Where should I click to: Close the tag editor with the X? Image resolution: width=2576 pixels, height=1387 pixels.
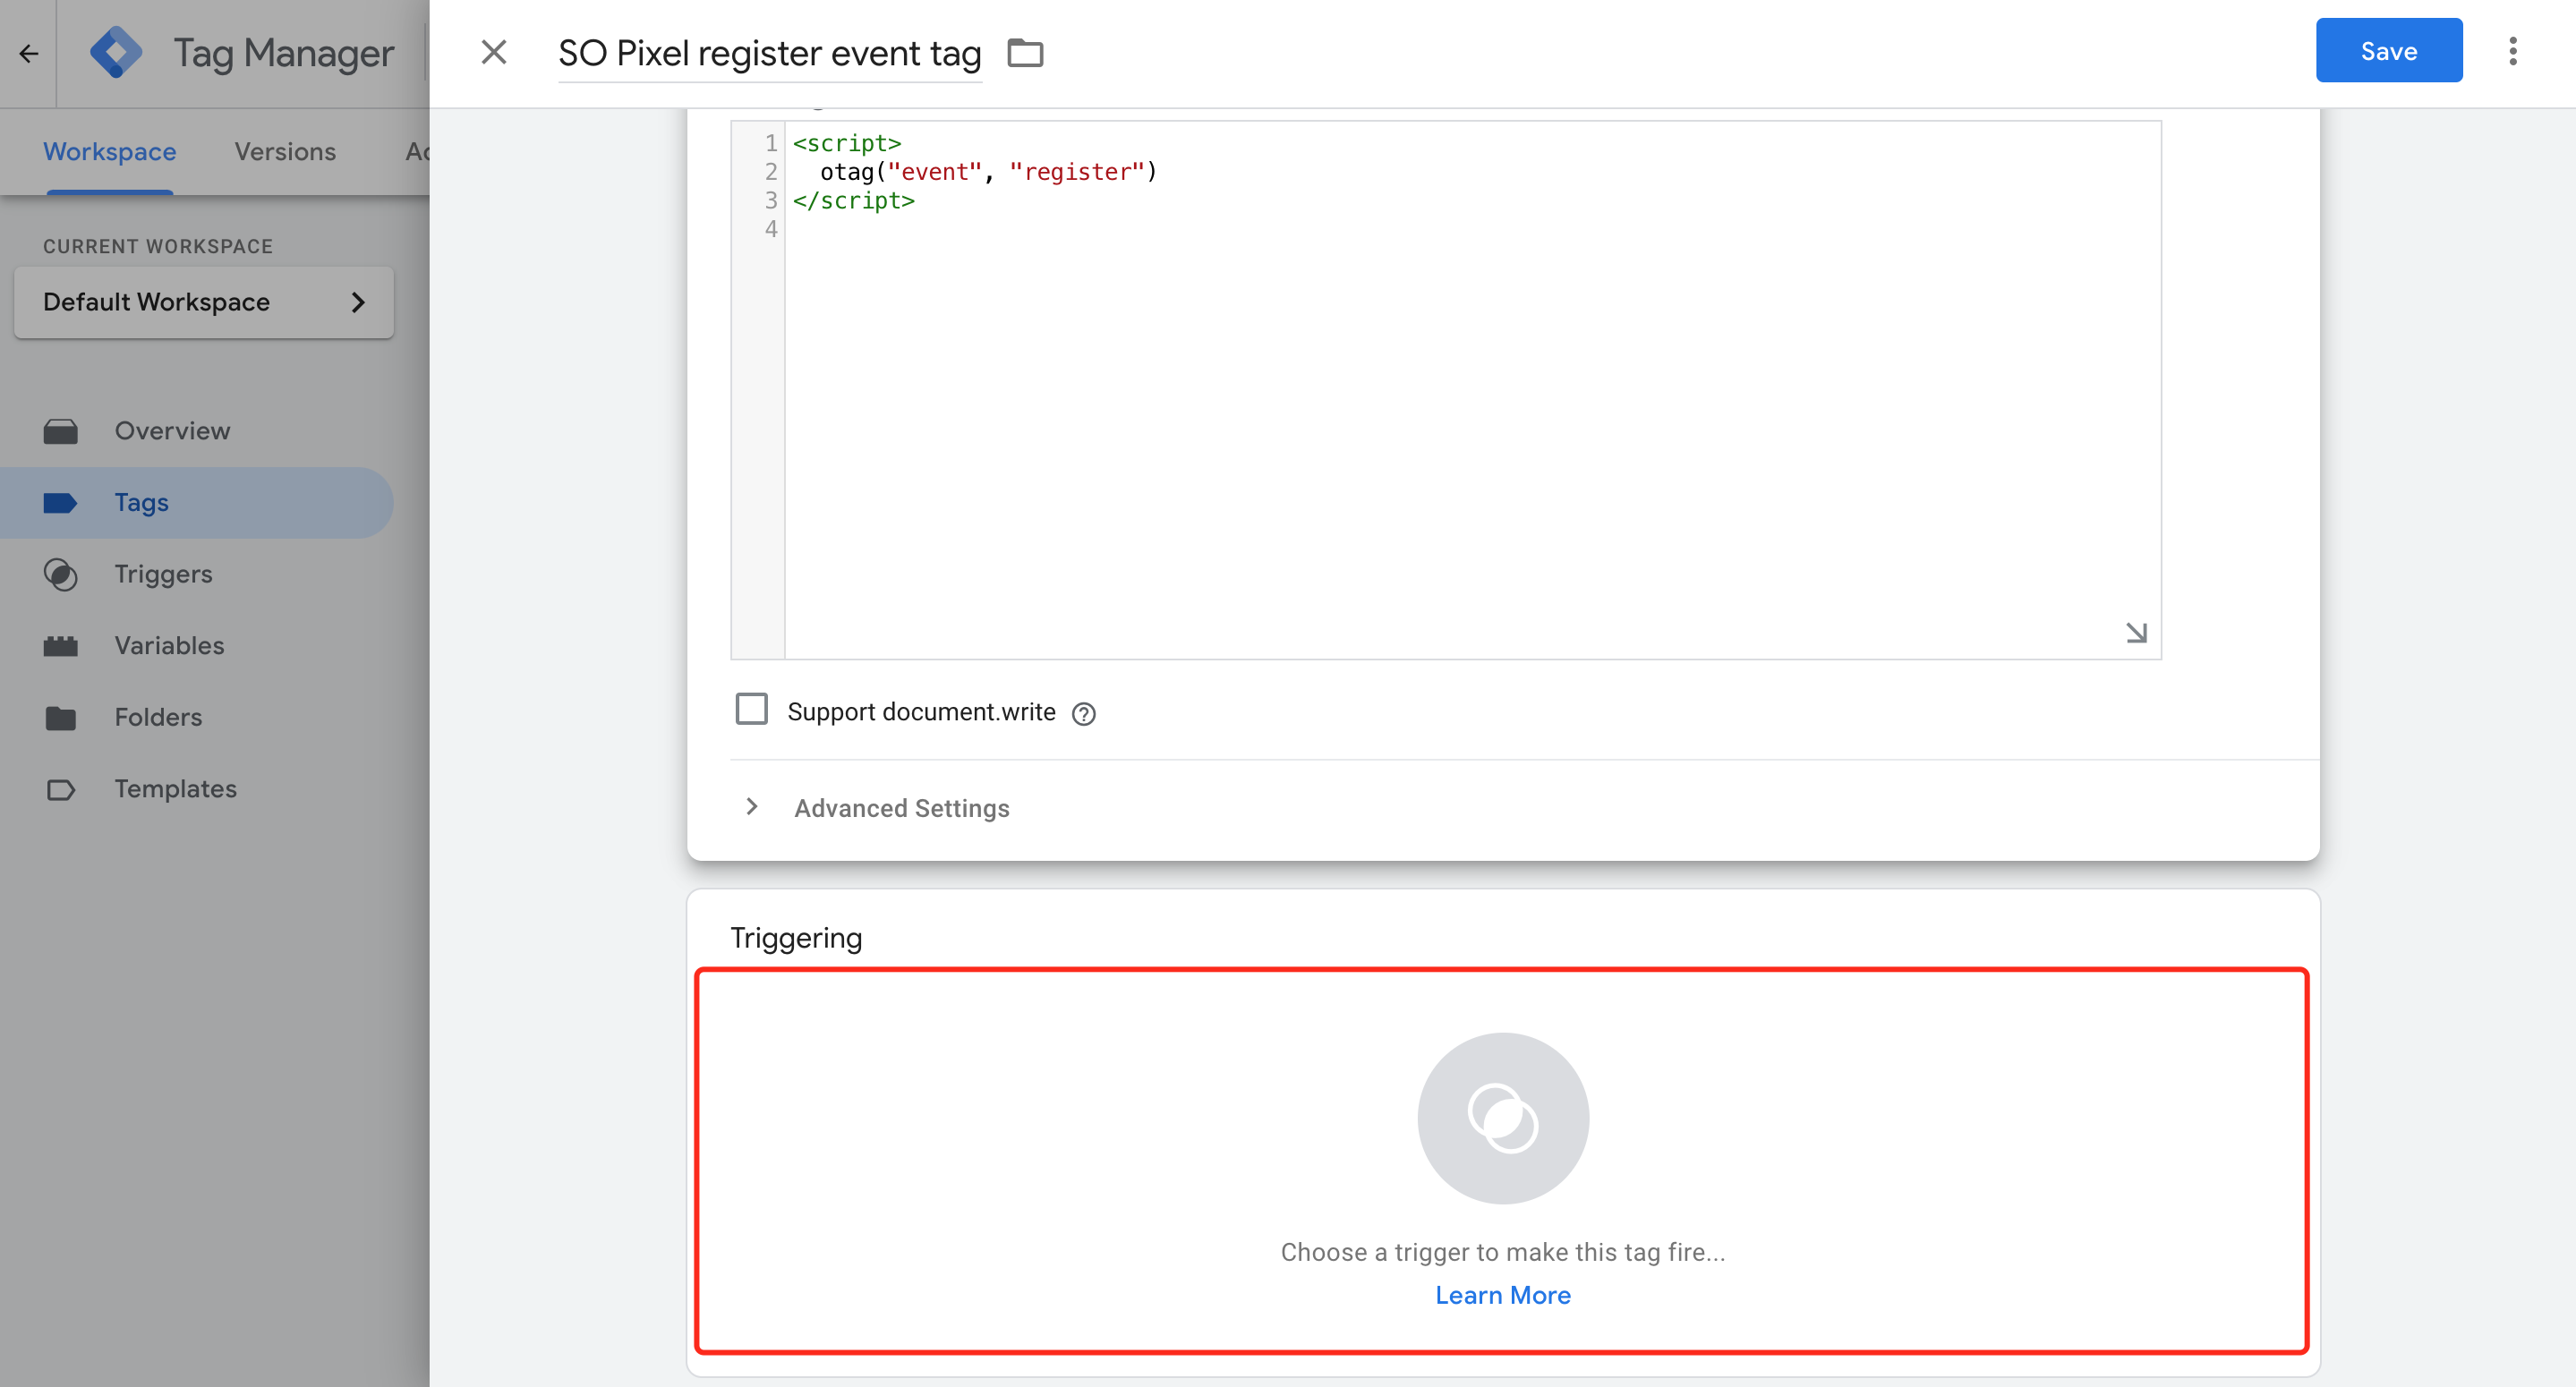494,52
